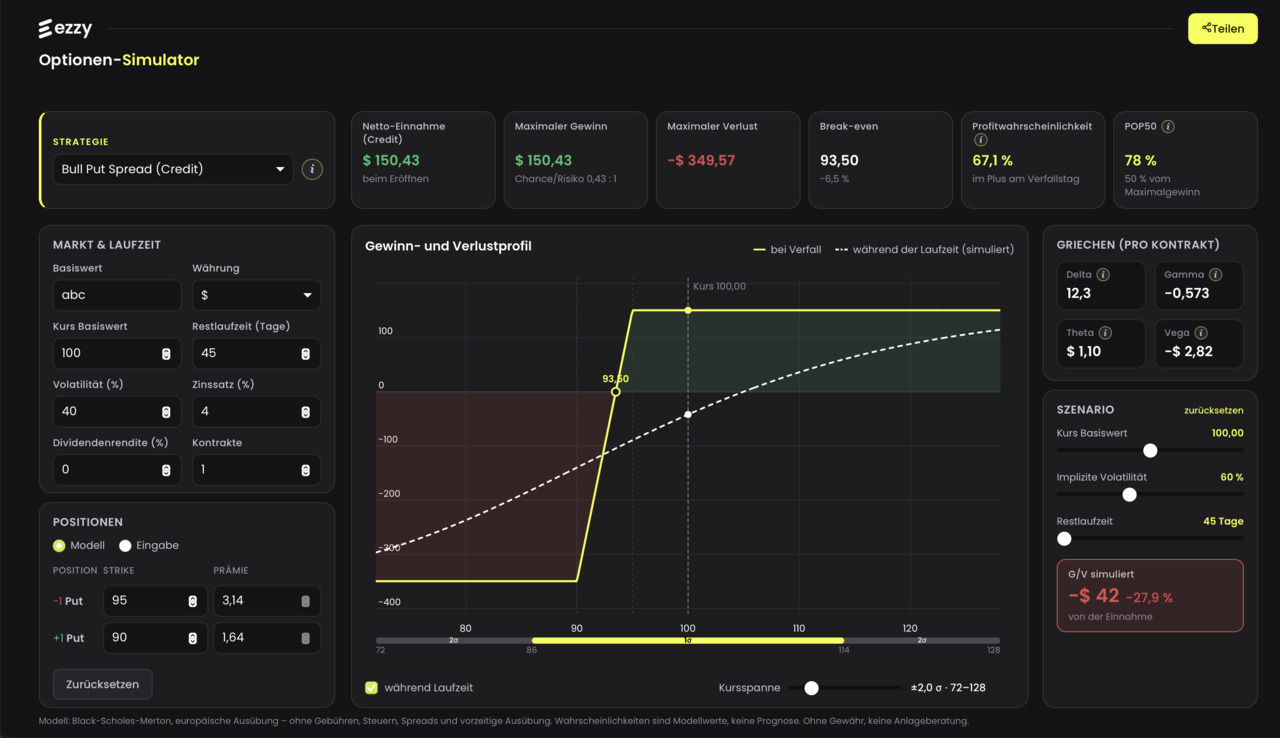The height and width of the screenshot is (738, 1280).
Task: Click the Vega value -$ 2,82
Action: coord(1188,351)
